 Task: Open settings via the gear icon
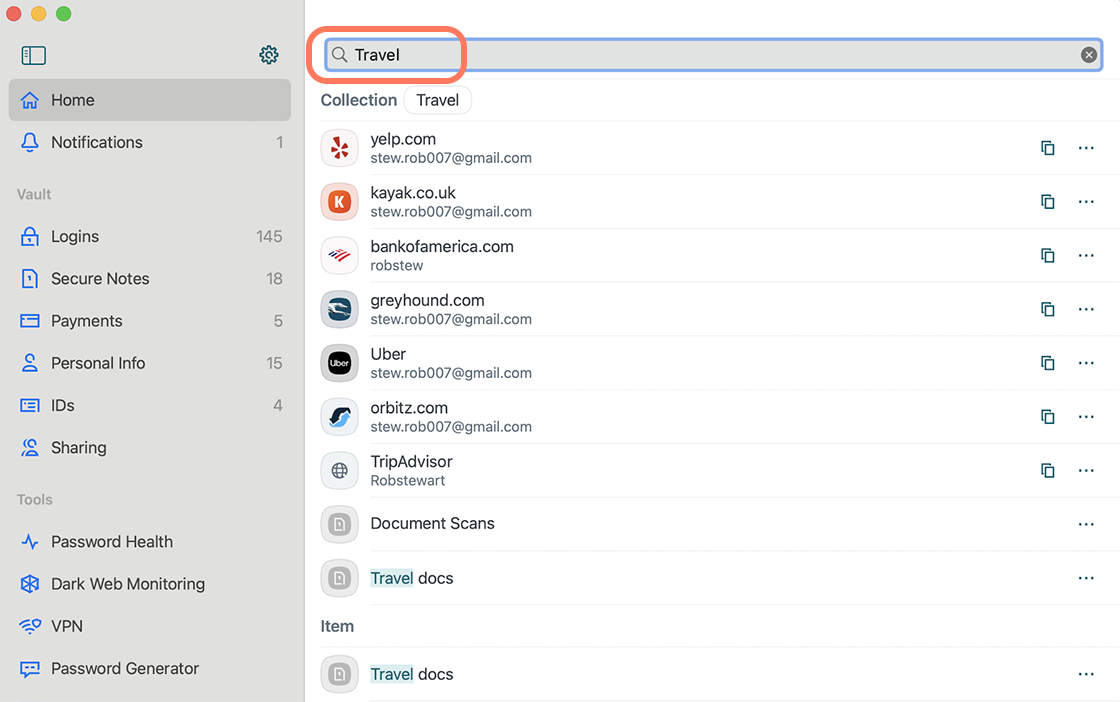[269, 55]
